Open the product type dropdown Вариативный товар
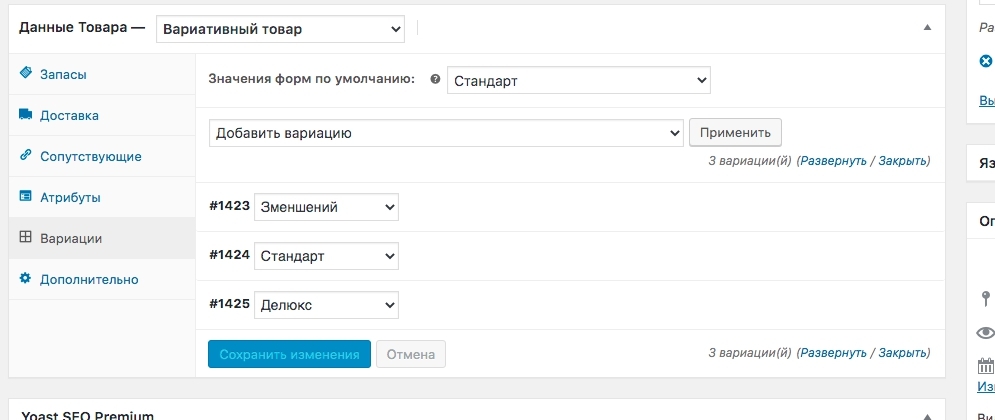The width and height of the screenshot is (995, 420). click(x=281, y=30)
